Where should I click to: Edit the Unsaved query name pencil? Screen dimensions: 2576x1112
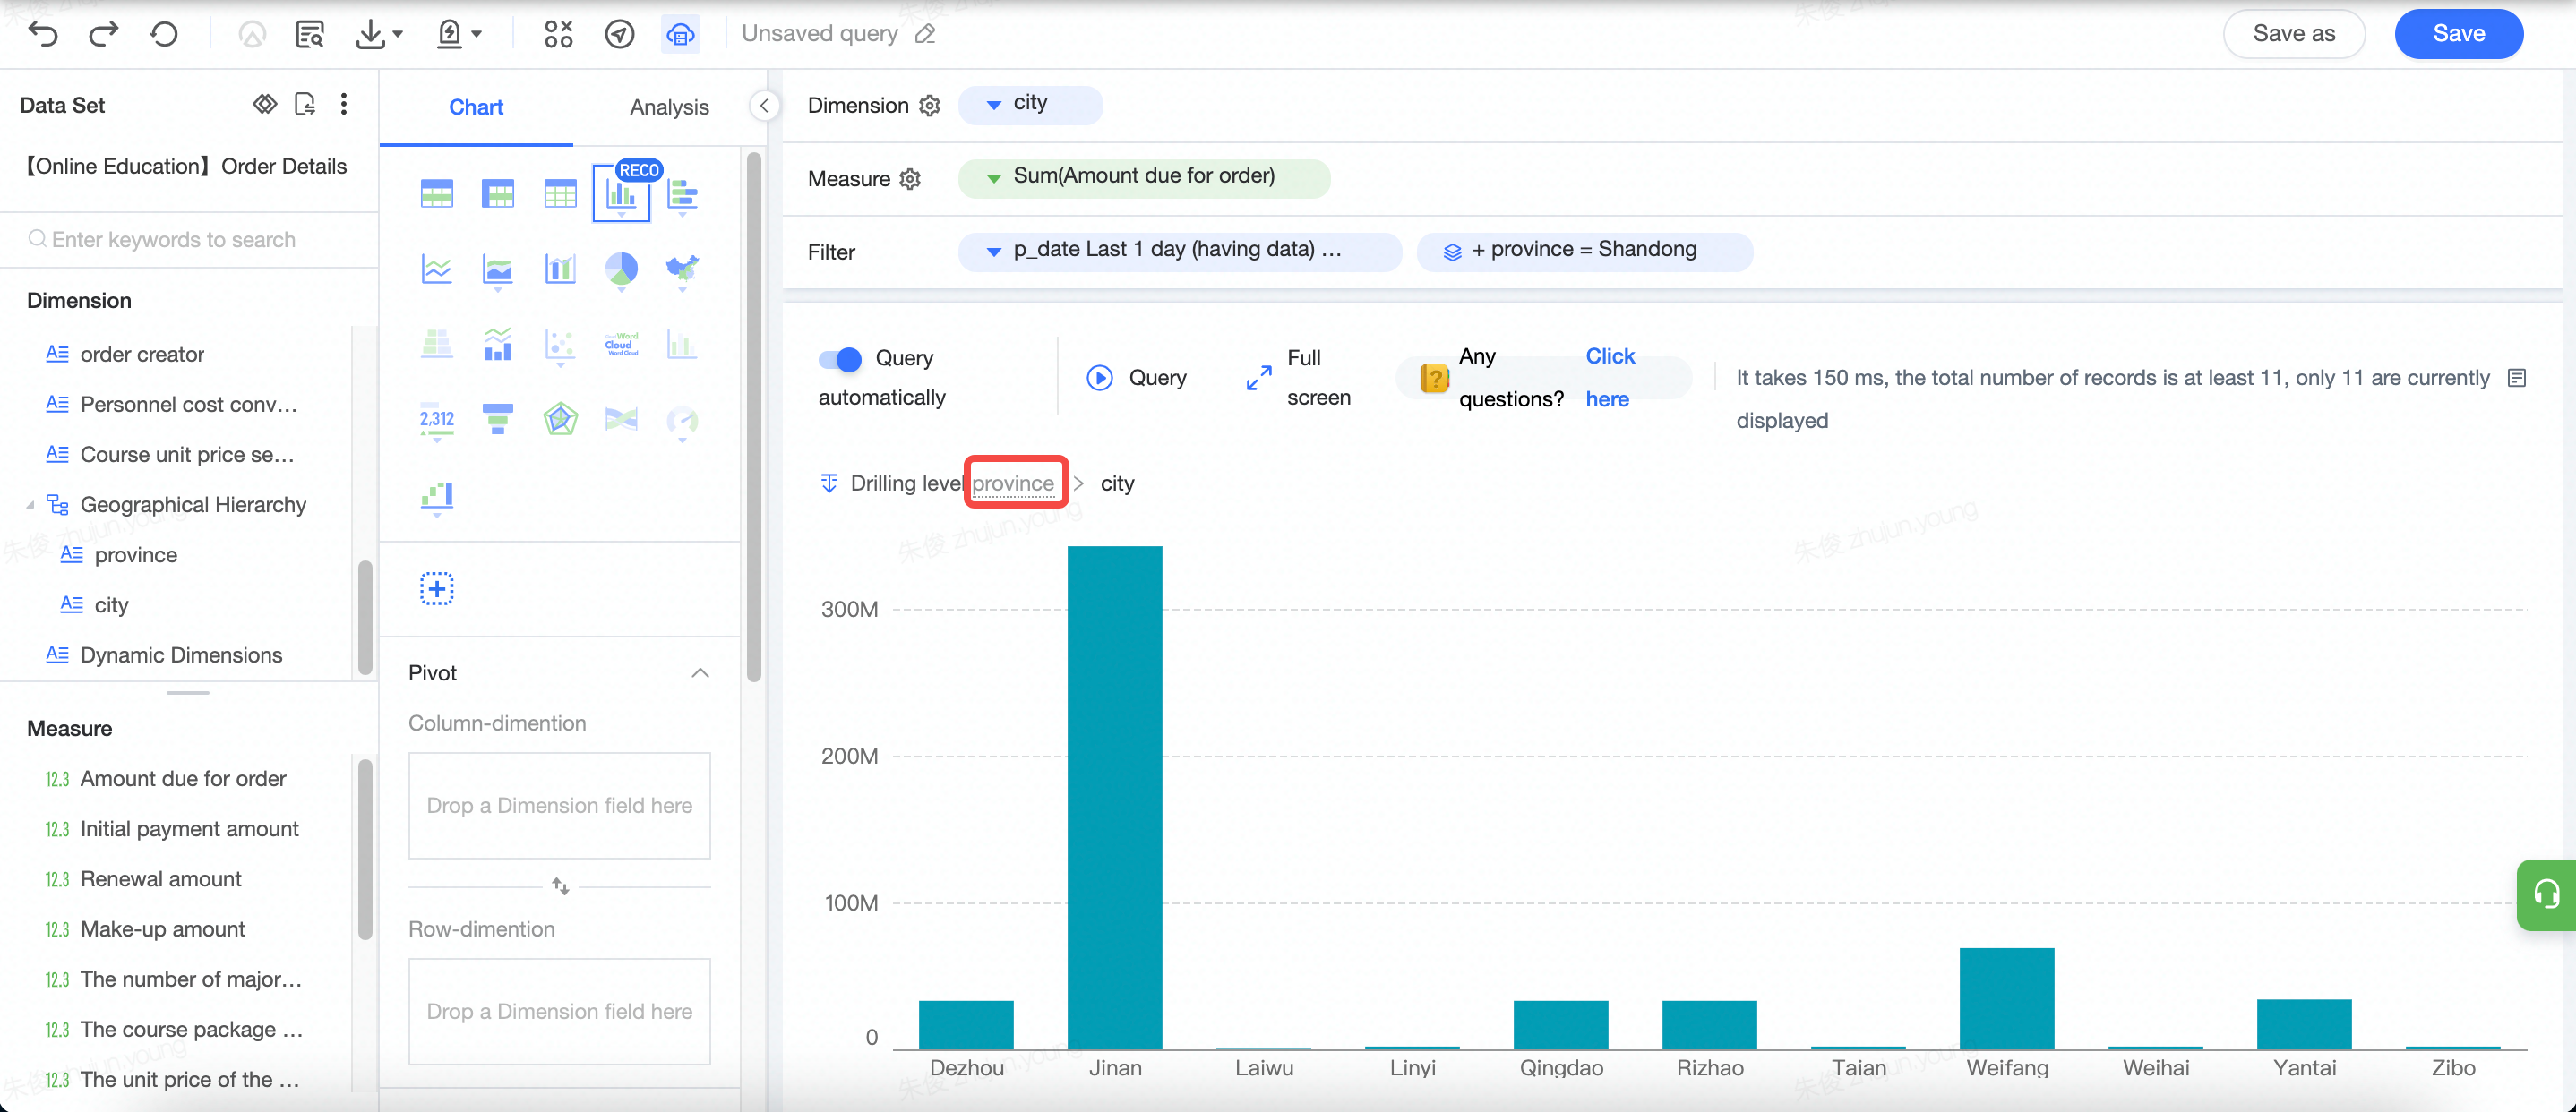pos(926,34)
